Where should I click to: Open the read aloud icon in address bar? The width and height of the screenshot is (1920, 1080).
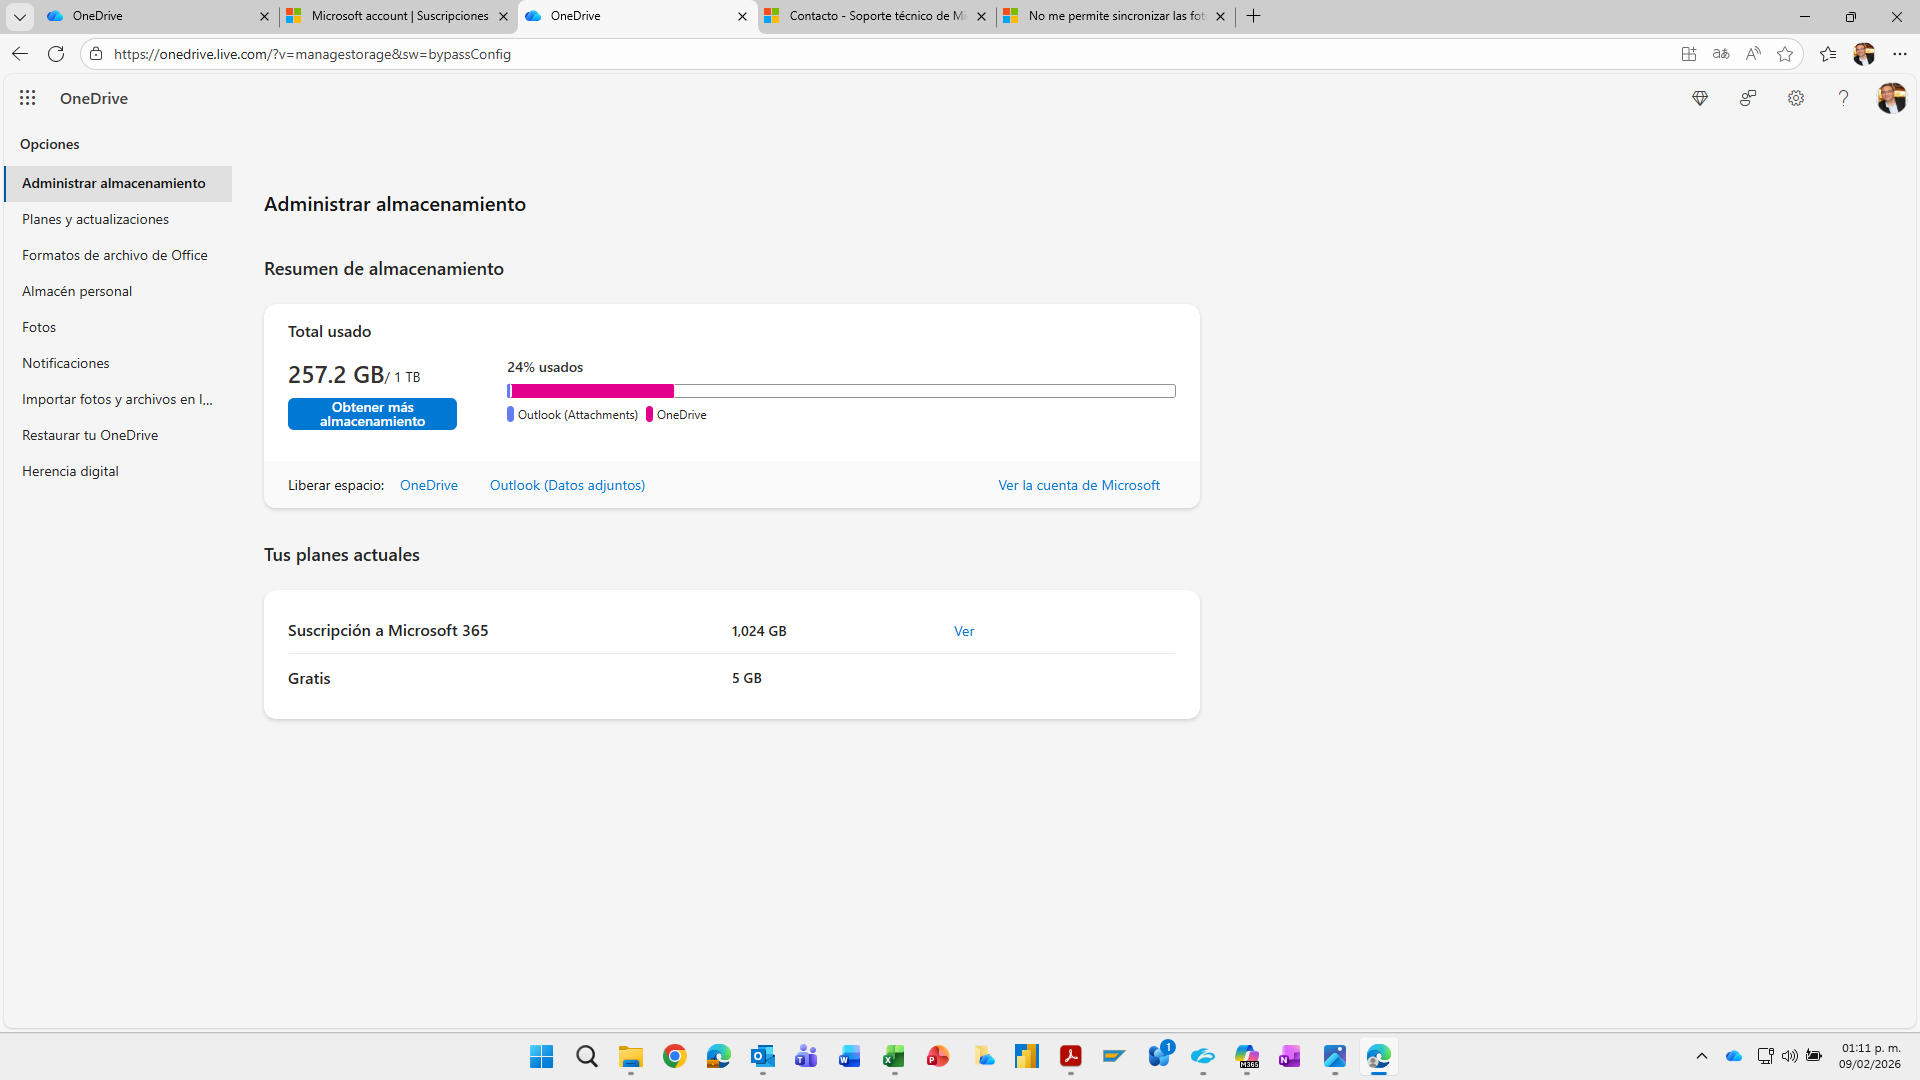(x=1753, y=54)
